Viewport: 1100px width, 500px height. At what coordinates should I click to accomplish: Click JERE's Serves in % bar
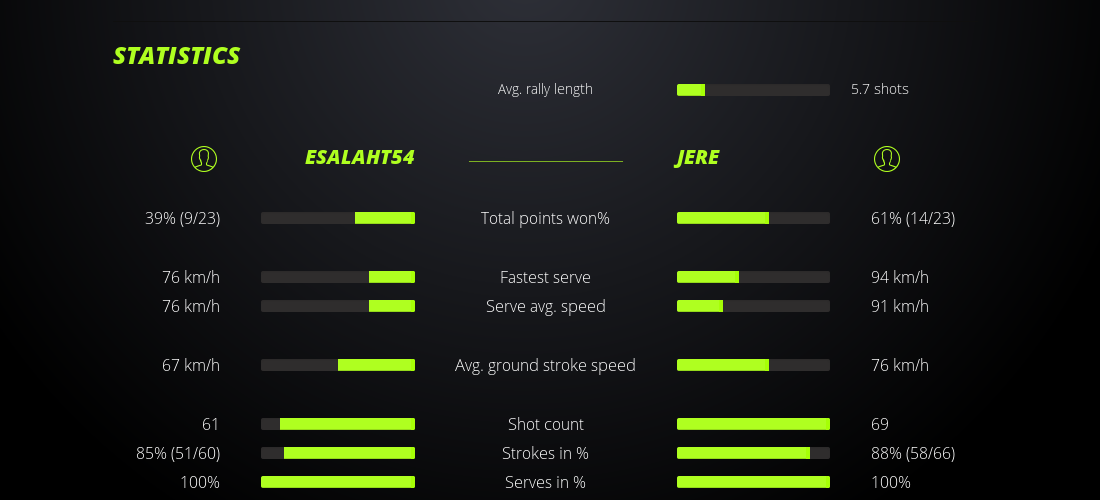point(753,482)
